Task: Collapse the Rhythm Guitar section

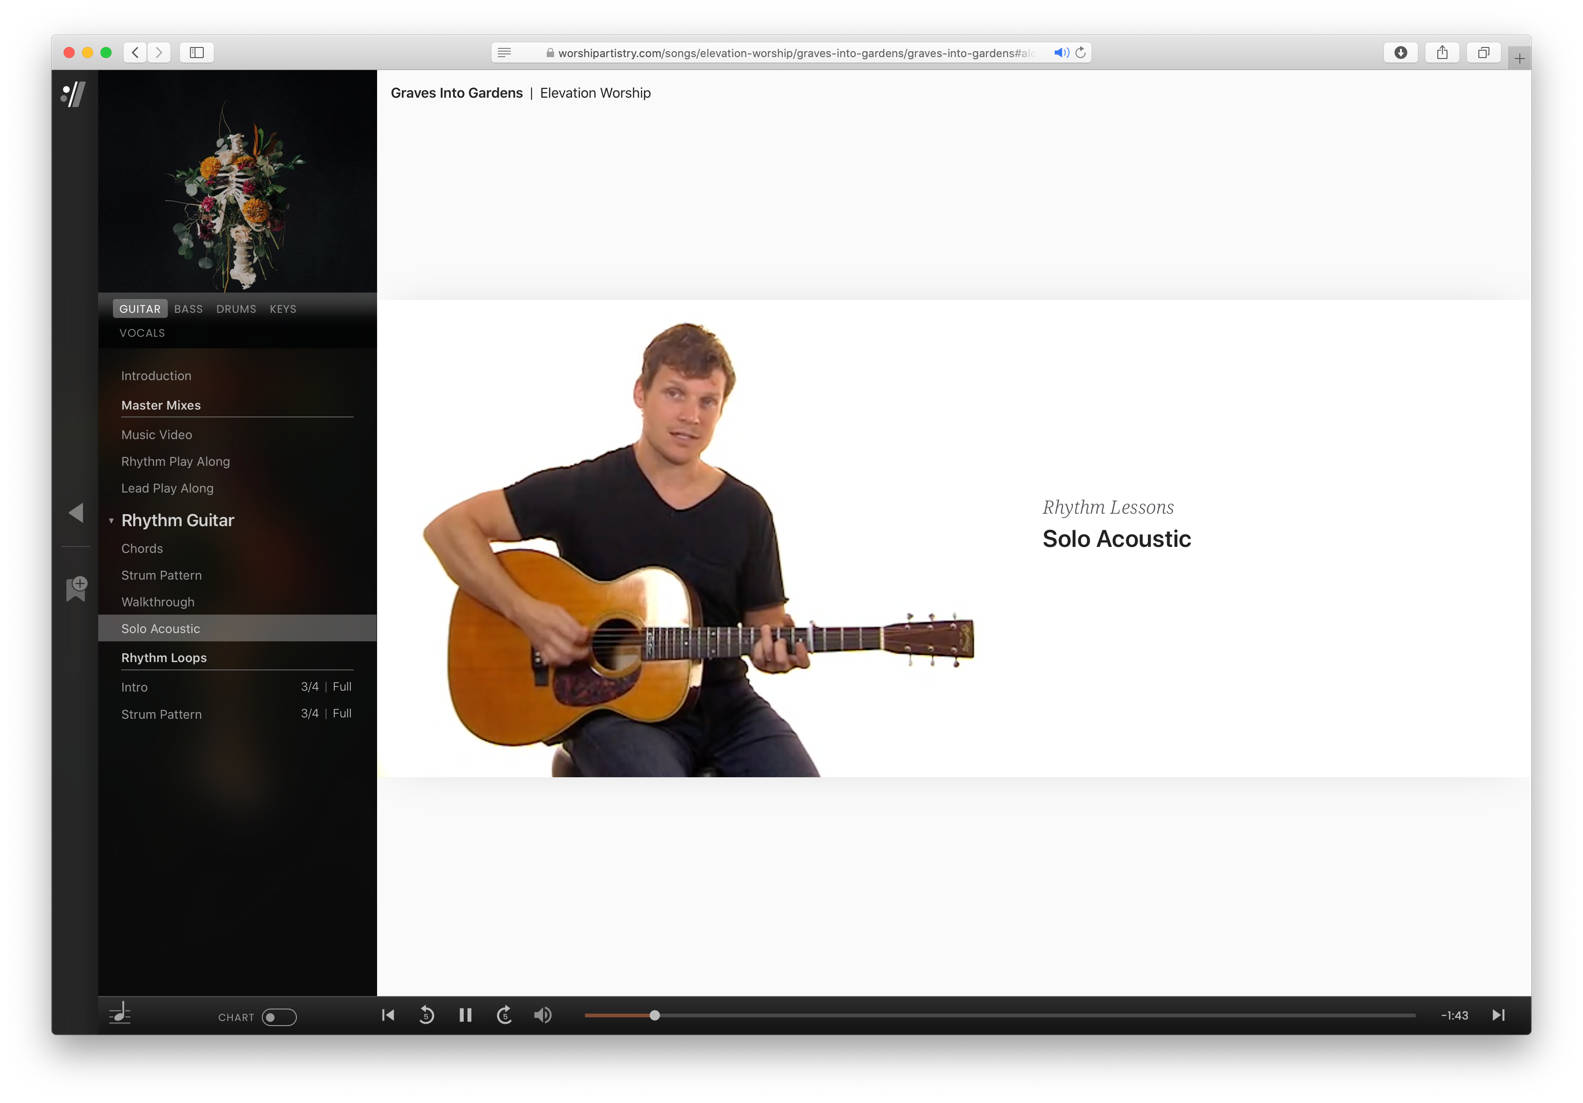Action: coord(111,521)
